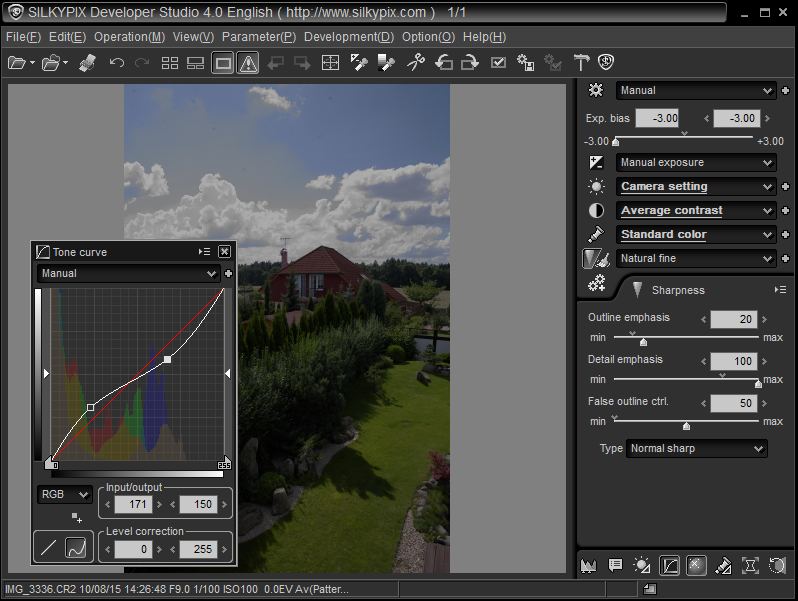Close the Tone curve panel
The image size is (798, 601).
(x=224, y=252)
